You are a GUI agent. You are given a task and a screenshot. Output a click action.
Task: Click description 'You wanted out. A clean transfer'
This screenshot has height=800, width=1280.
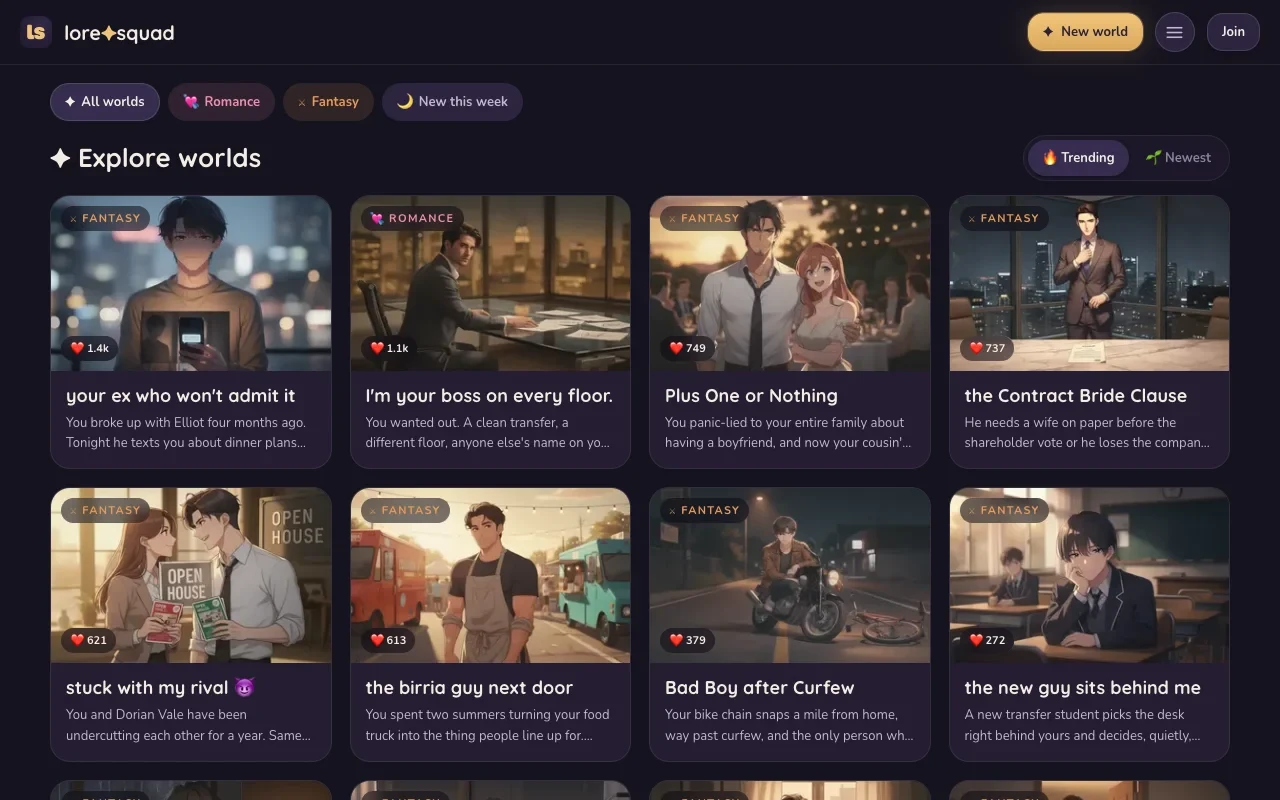pyautogui.click(x=487, y=433)
